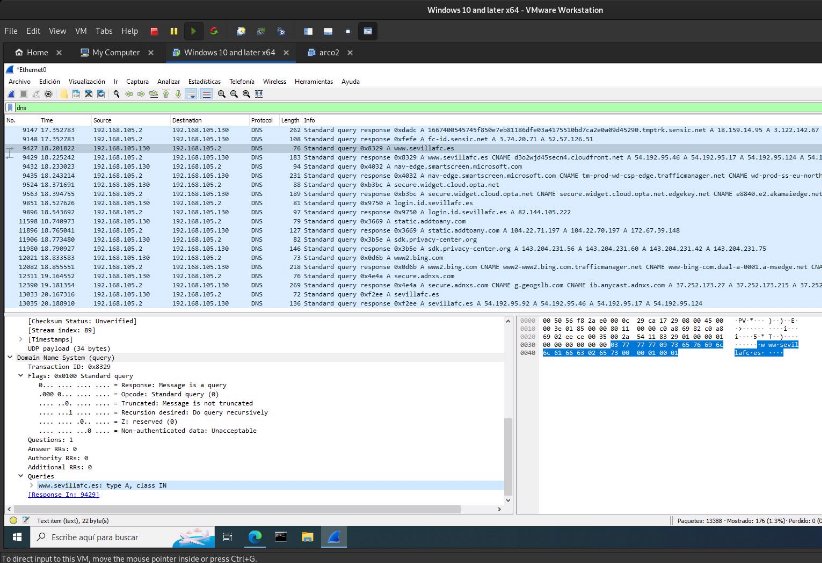The image size is (822, 563).
Task: Restart the current capture
Action: pyautogui.click(x=36, y=94)
